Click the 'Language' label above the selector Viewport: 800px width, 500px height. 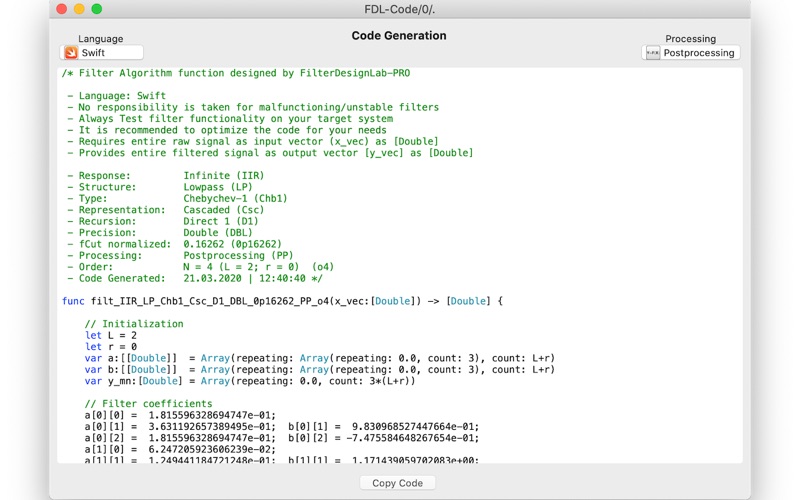point(101,39)
